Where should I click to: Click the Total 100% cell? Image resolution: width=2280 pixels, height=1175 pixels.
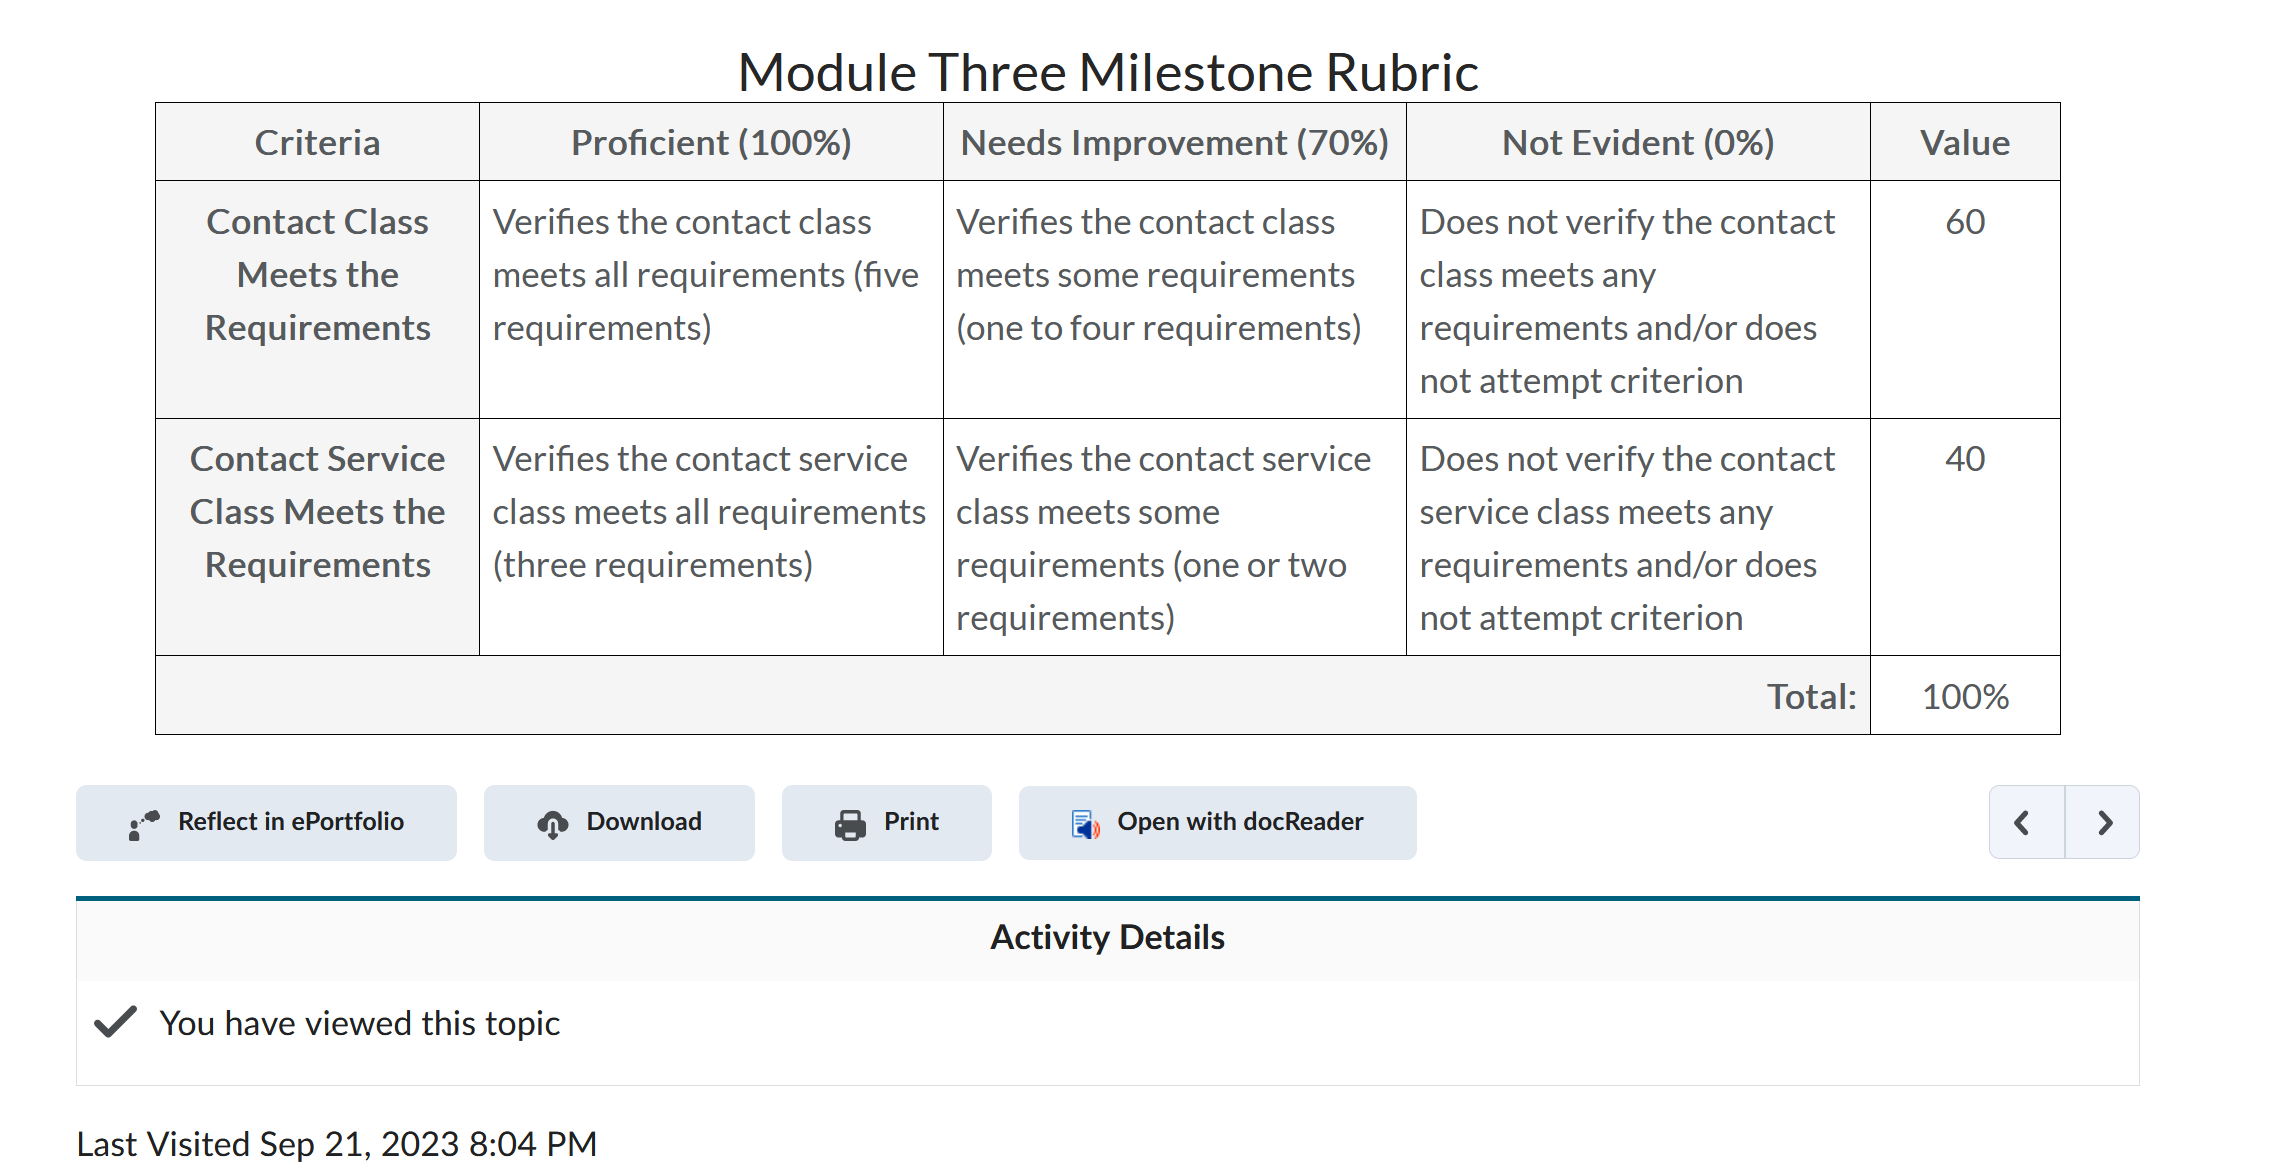coord(1964,695)
